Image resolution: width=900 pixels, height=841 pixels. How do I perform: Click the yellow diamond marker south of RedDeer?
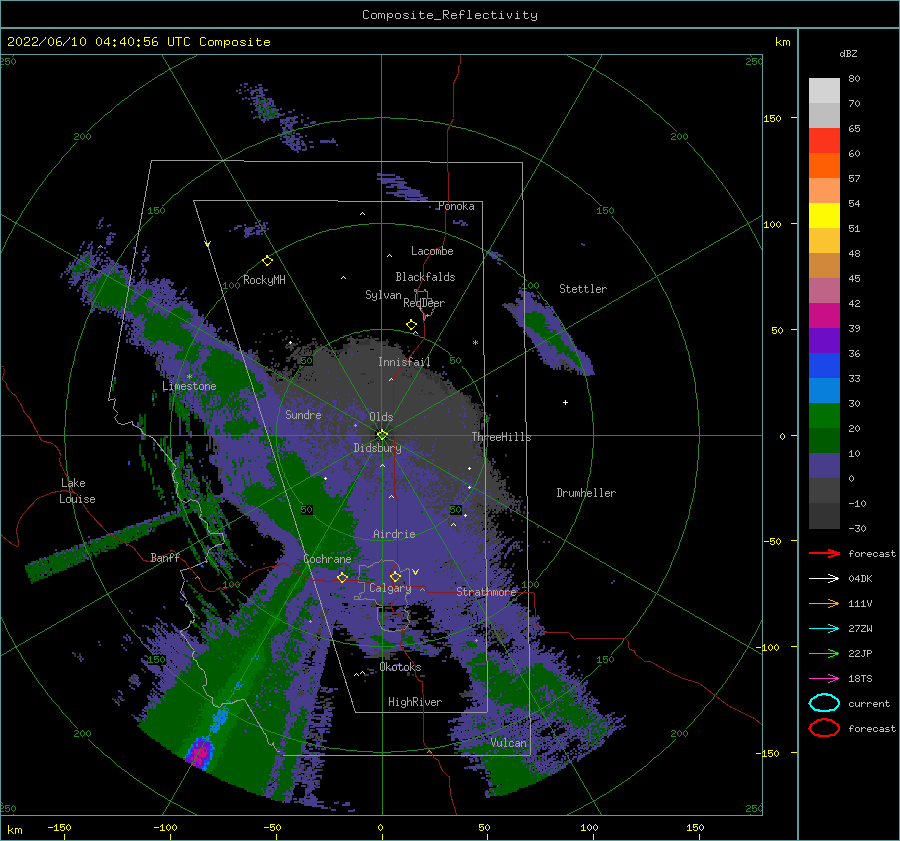click(x=412, y=325)
